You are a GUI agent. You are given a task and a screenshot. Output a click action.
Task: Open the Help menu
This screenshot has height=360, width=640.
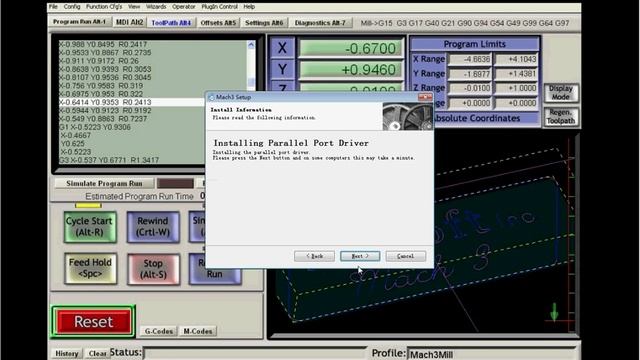coord(249,7)
